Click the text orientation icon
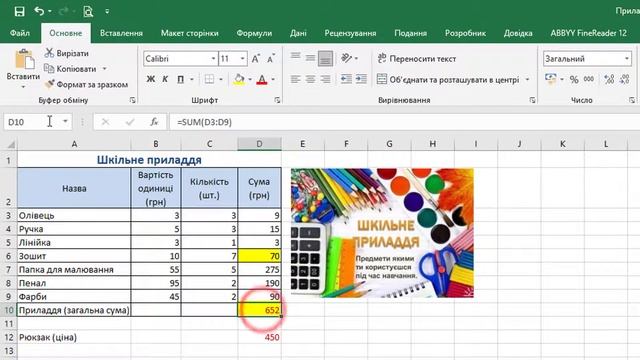Image resolution: width=640 pixels, height=360 pixels. pos(347,58)
